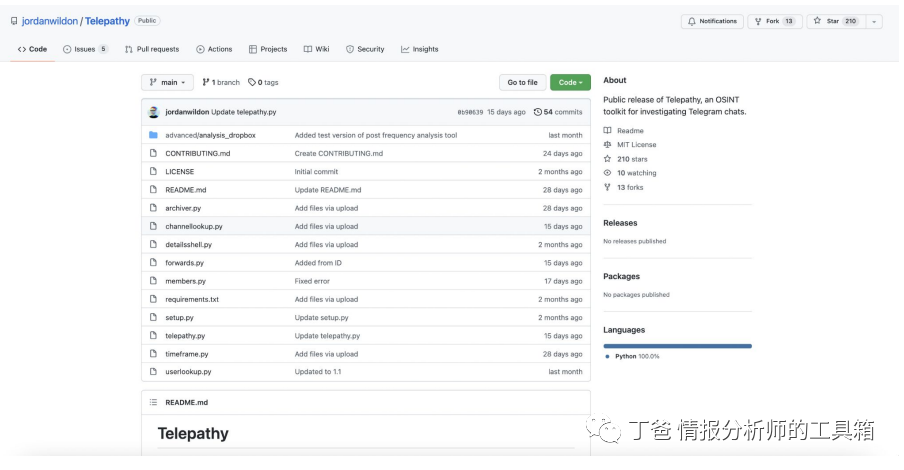Viewport: 904px width, 470px height.
Task: Click file icon beside archiver.py
Action: pos(153,208)
